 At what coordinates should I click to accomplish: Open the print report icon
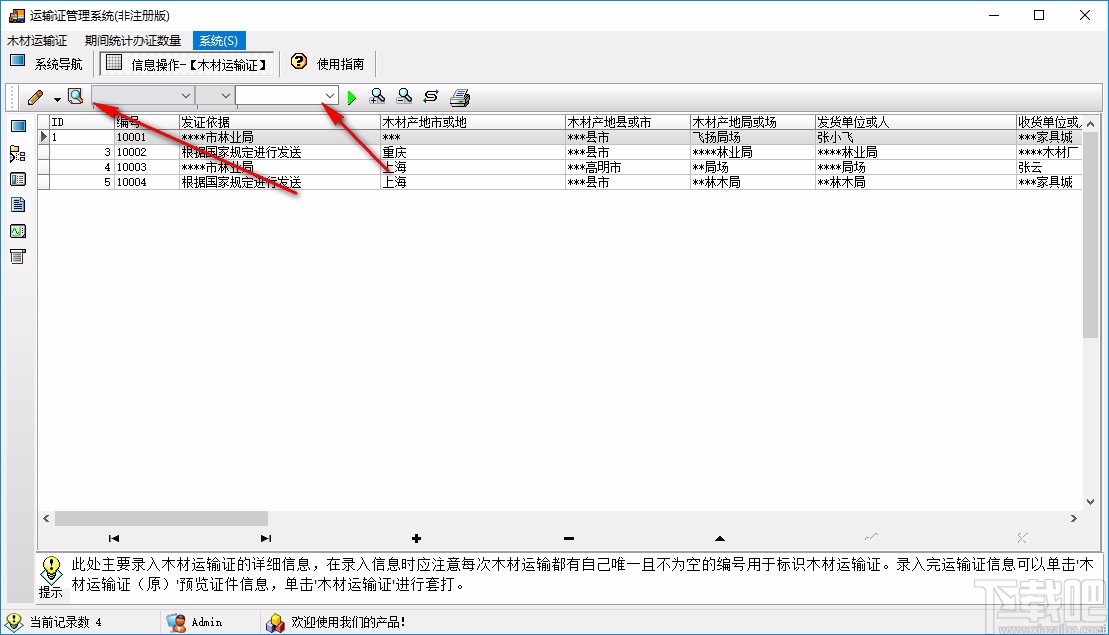click(x=459, y=96)
